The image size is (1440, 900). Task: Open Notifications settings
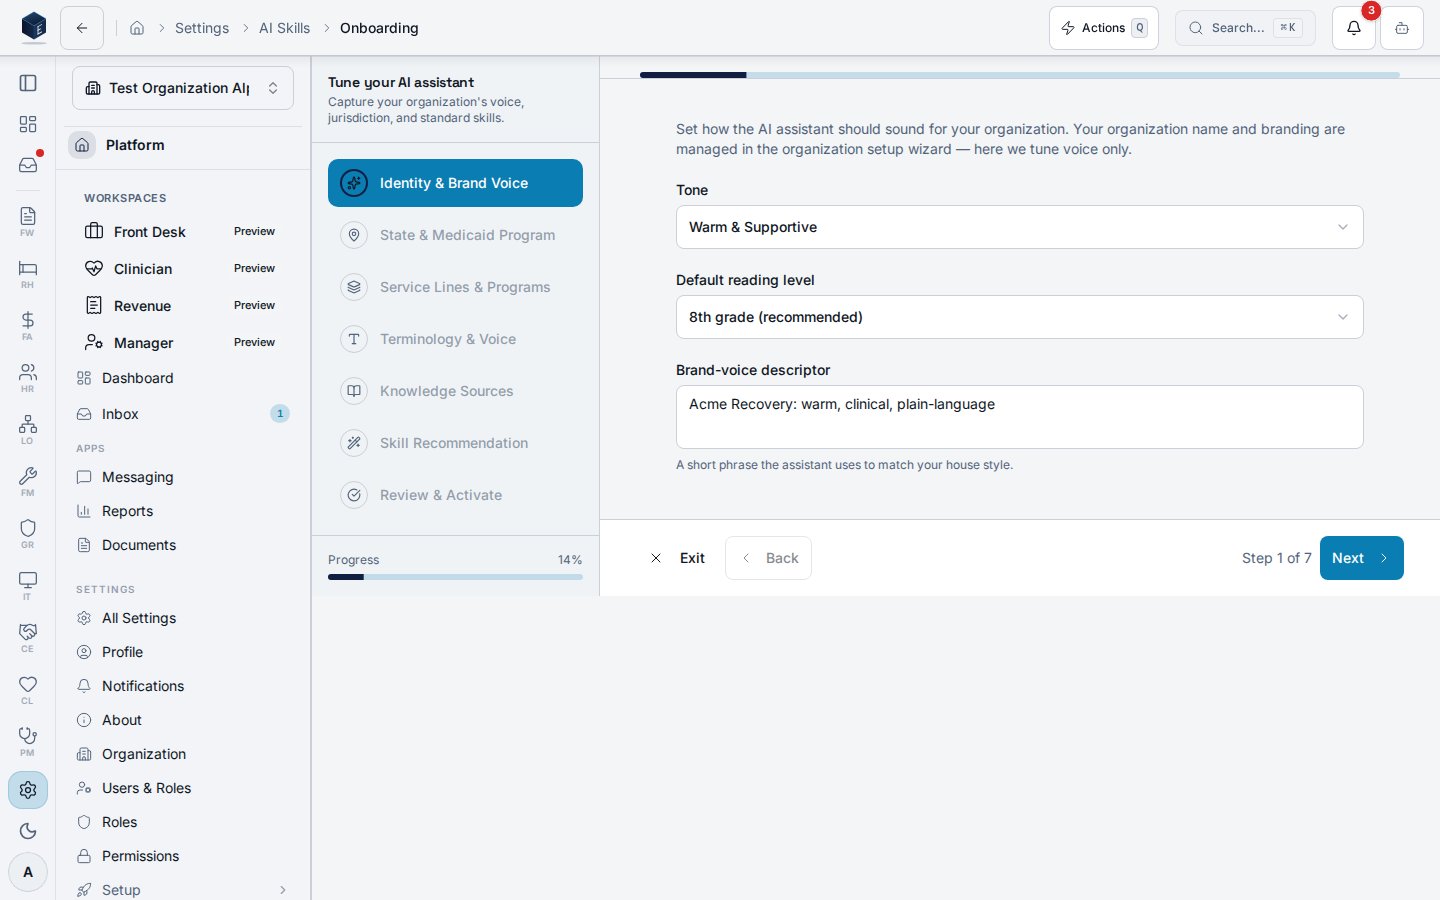click(183, 686)
